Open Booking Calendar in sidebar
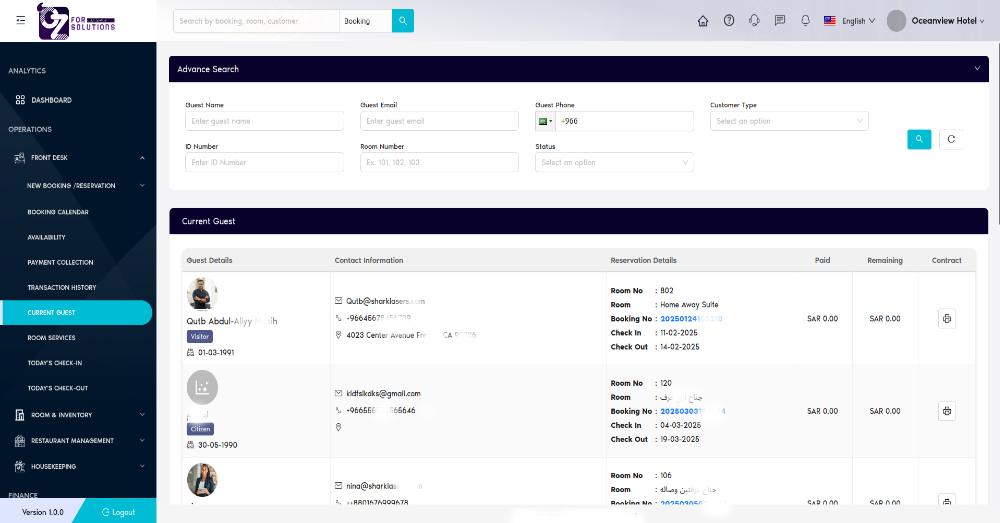This screenshot has height=523, width=1000. coord(58,212)
